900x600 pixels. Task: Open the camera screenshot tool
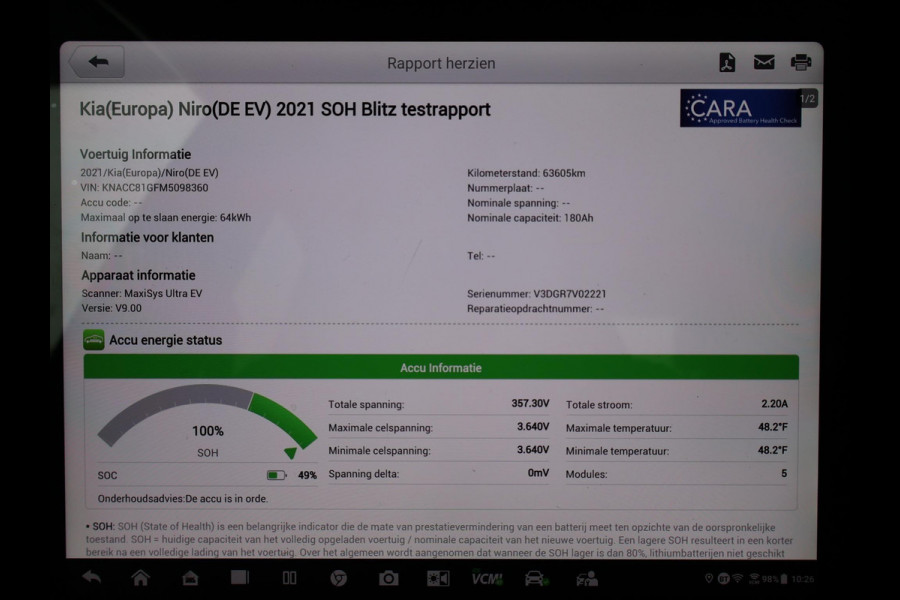coord(390,580)
